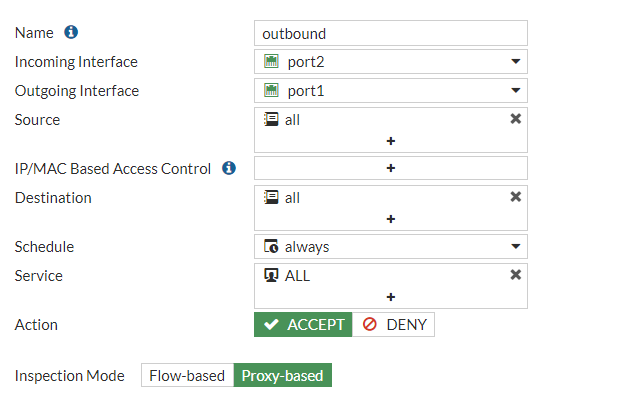Switch Inspection Mode to Flow-based
Image resolution: width=622 pixels, height=412 pixels.
click(187, 376)
